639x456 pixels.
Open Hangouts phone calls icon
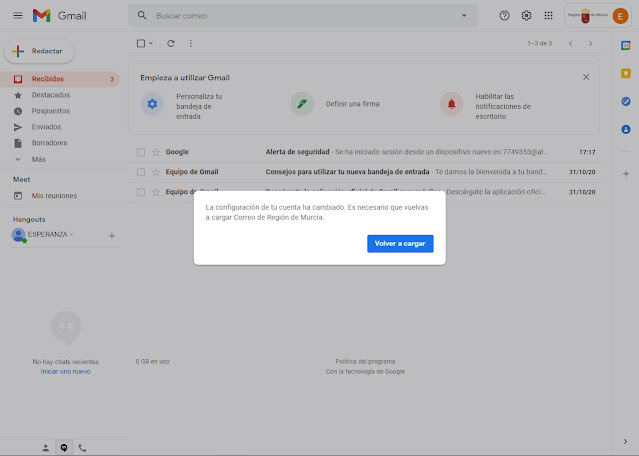82,448
